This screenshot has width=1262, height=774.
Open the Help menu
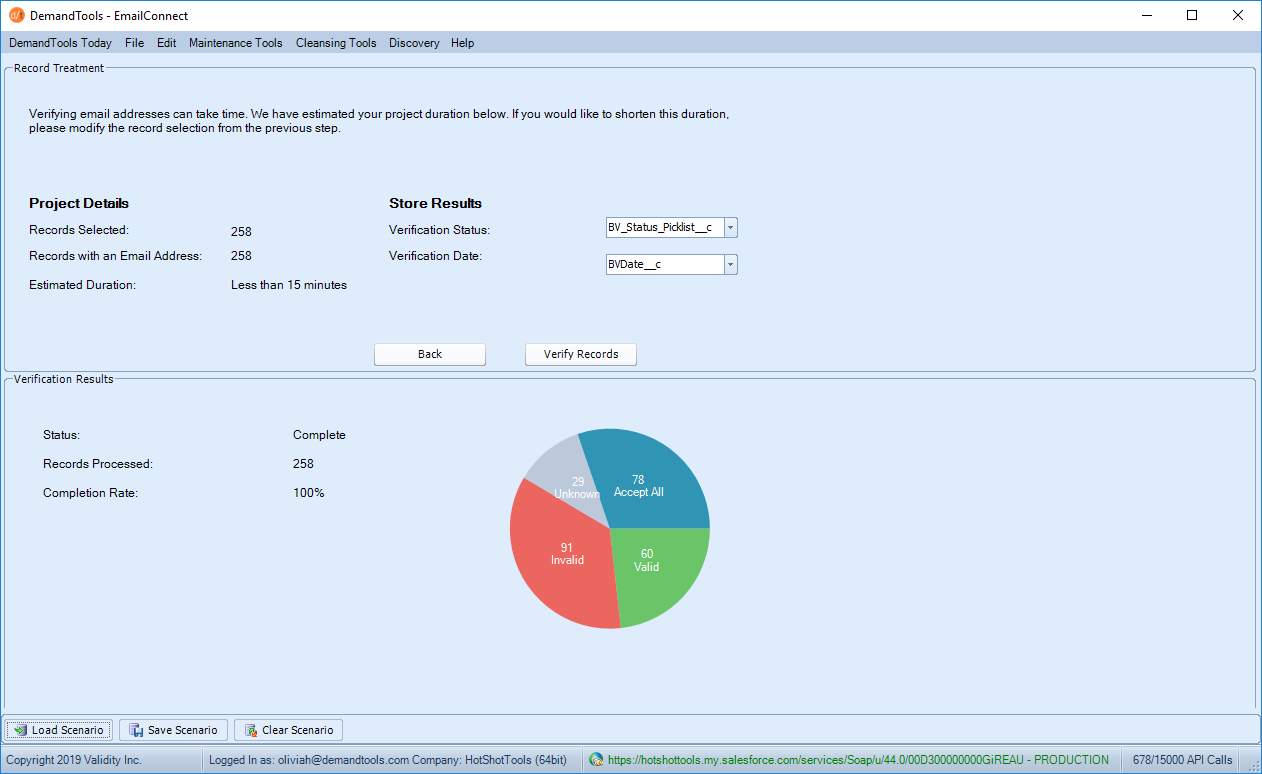[462, 43]
